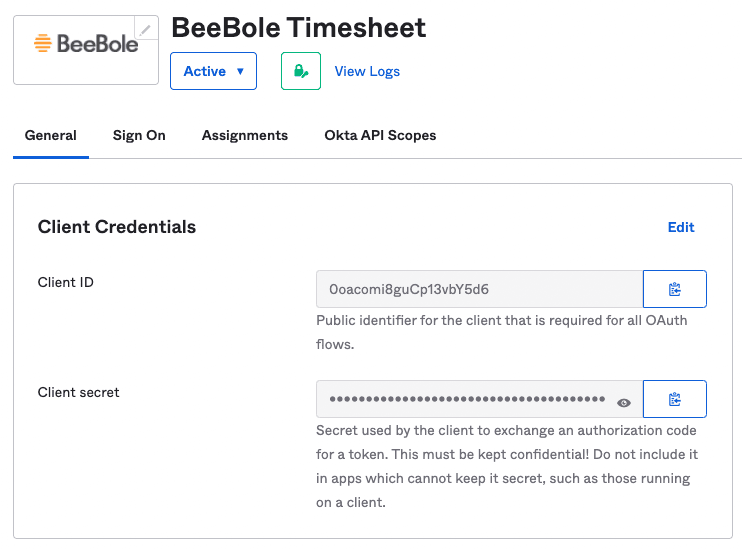Copy the Client ID to clipboard
The height and width of the screenshot is (549, 742).
pyautogui.click(x=675, y=289)
